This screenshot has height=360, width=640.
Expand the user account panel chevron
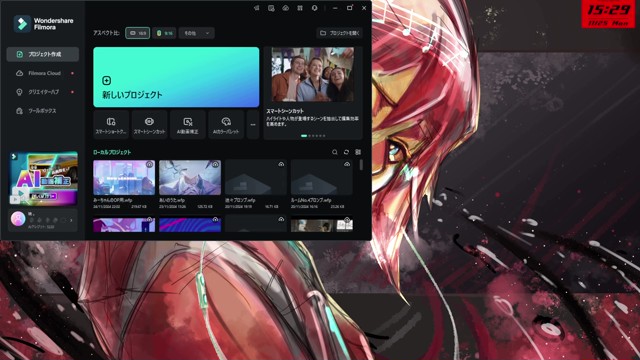click(x=71, y=220)
